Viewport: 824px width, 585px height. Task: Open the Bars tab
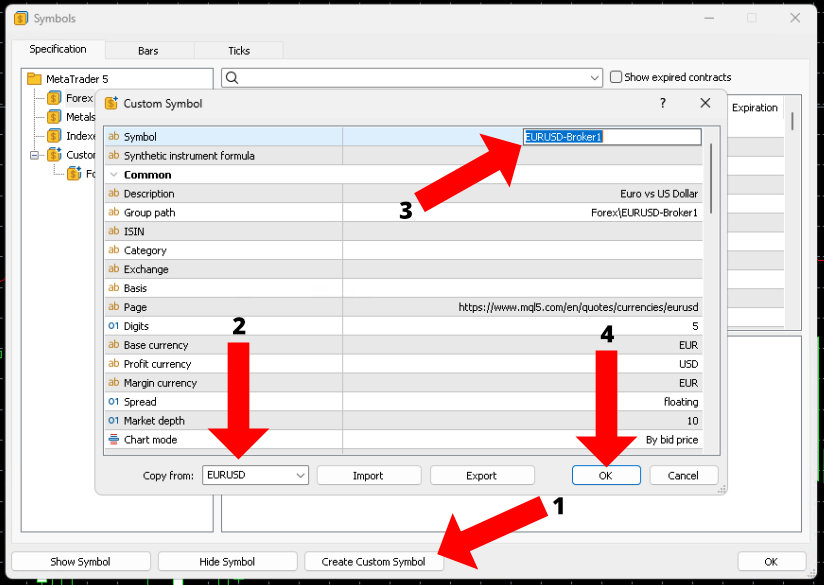click(149, 50)
